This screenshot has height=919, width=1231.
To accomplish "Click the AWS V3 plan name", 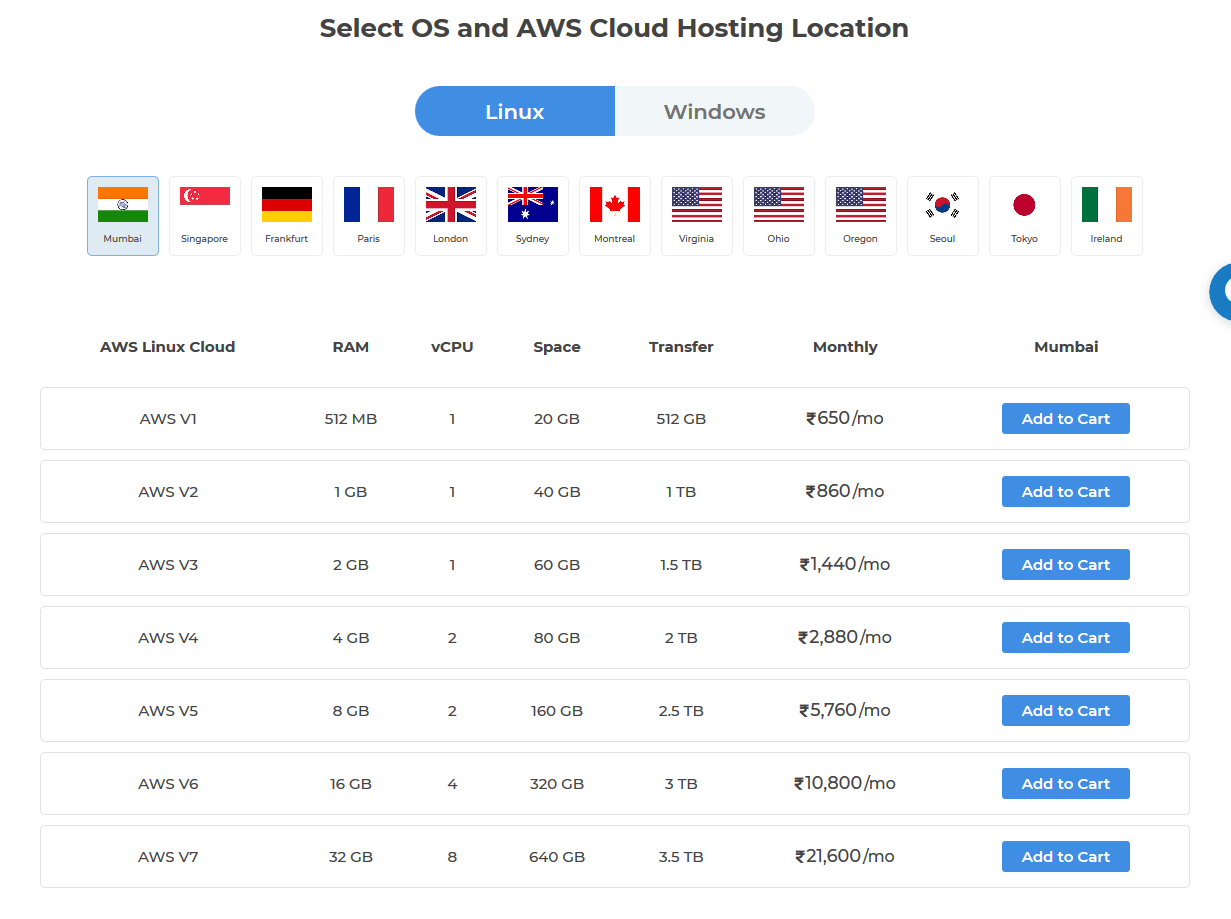I will [x=168, y=565].
